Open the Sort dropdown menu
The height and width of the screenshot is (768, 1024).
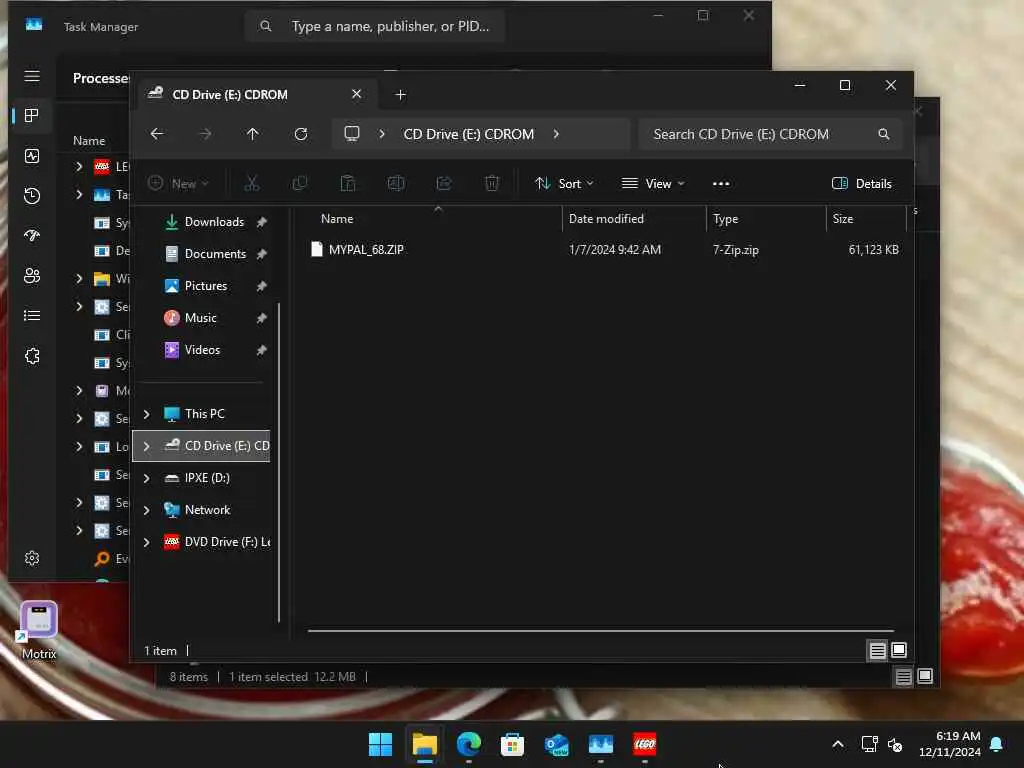(x=564, y=184)
